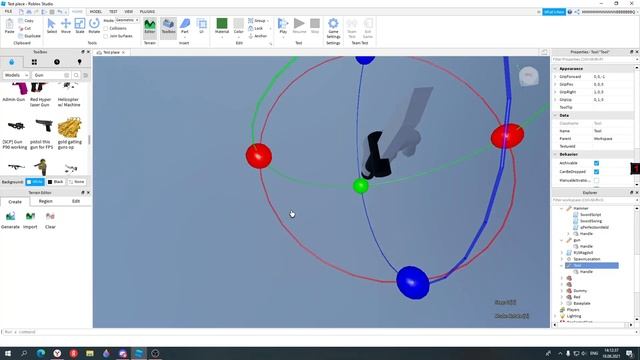Image resolution: width=640 pixels, height=360 pixels.
Task: Select White toolbox background
Action: (x=35, y=182)
